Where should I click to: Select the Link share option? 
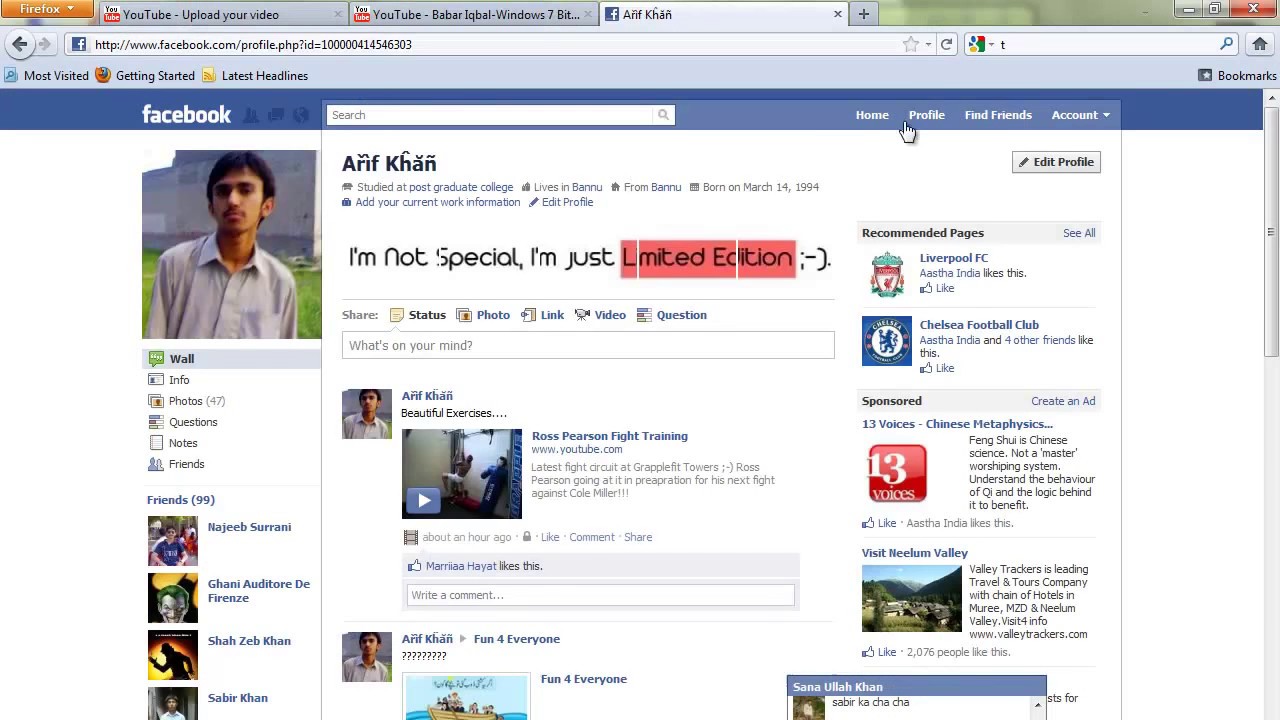point(543,315)
